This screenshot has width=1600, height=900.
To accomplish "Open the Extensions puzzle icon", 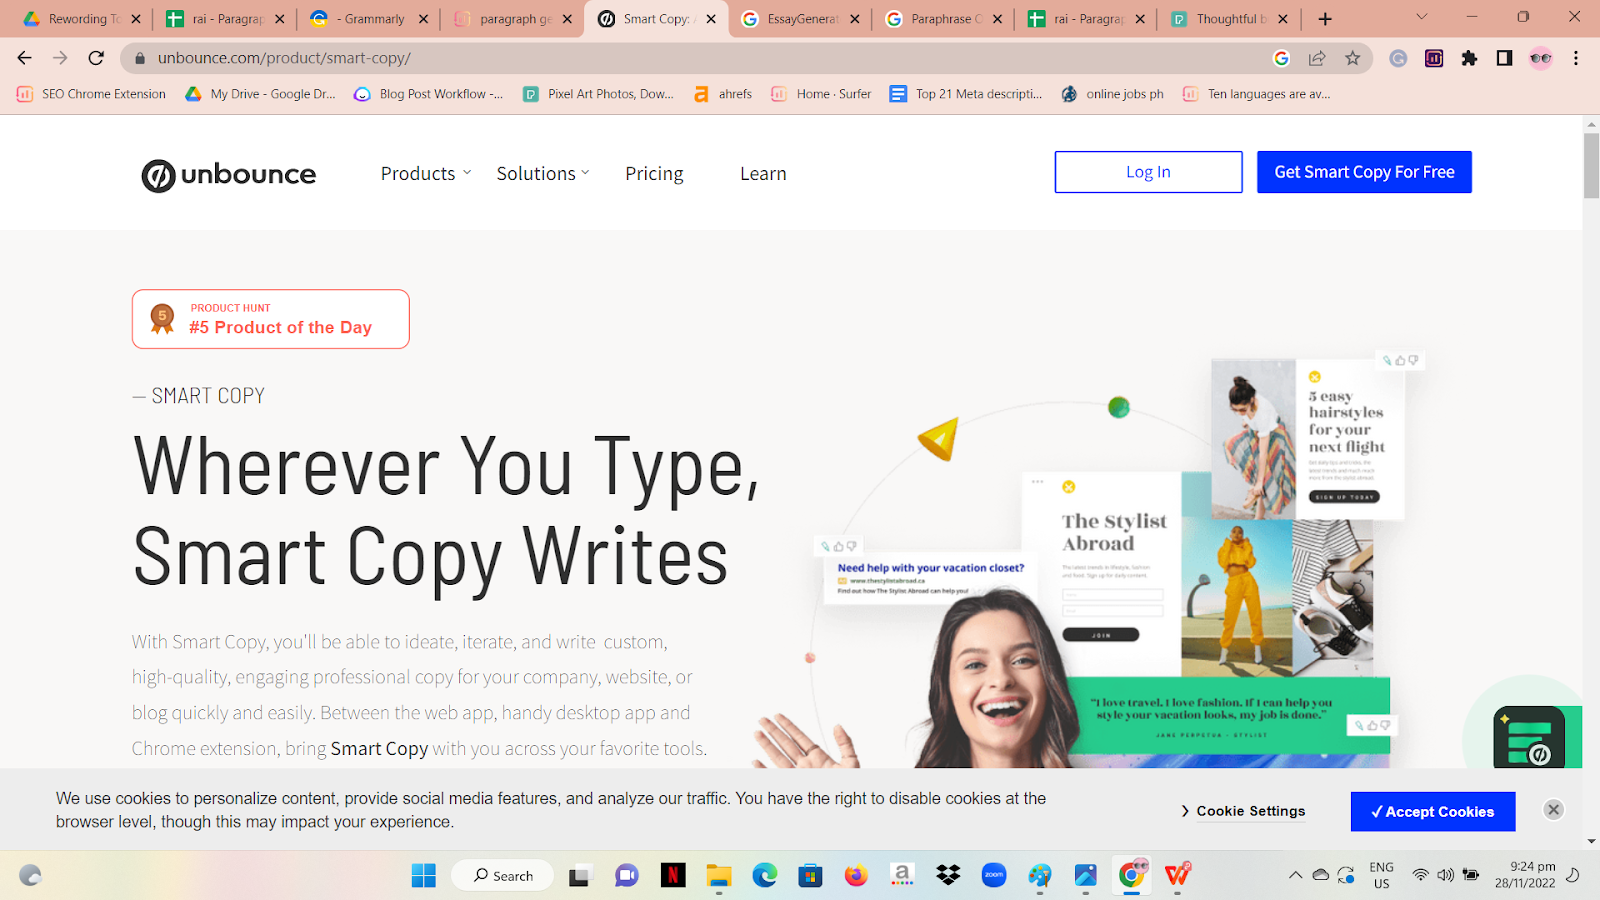I will 1469,58.
